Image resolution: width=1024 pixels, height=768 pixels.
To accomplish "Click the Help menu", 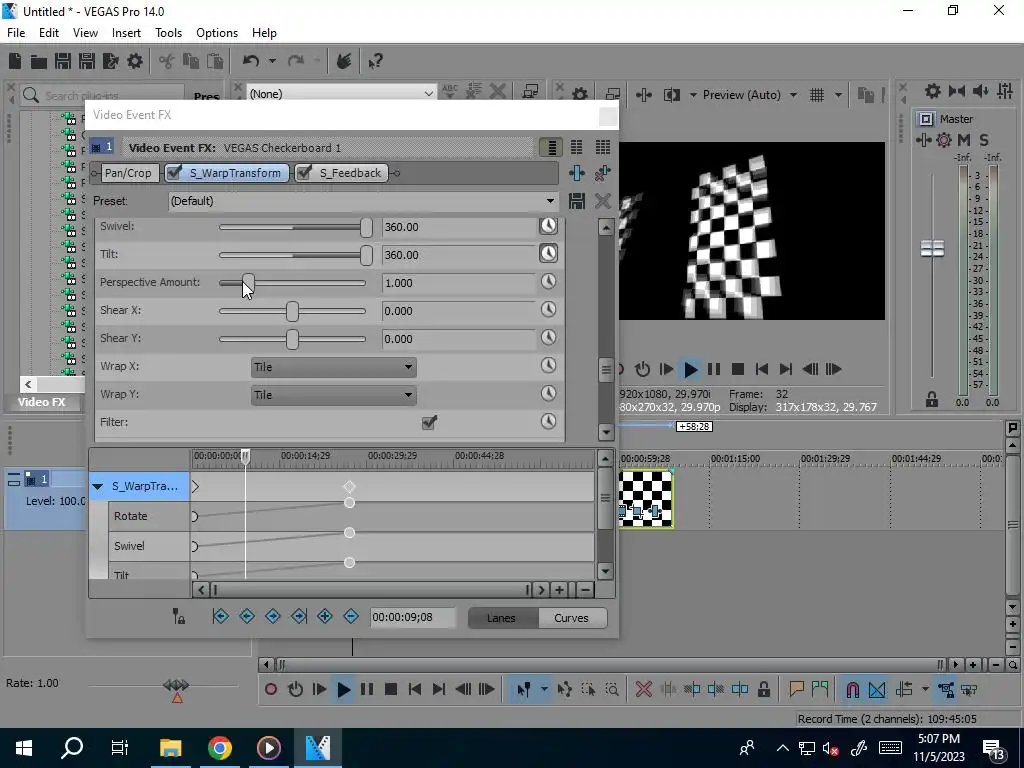I will click(264, 33).
